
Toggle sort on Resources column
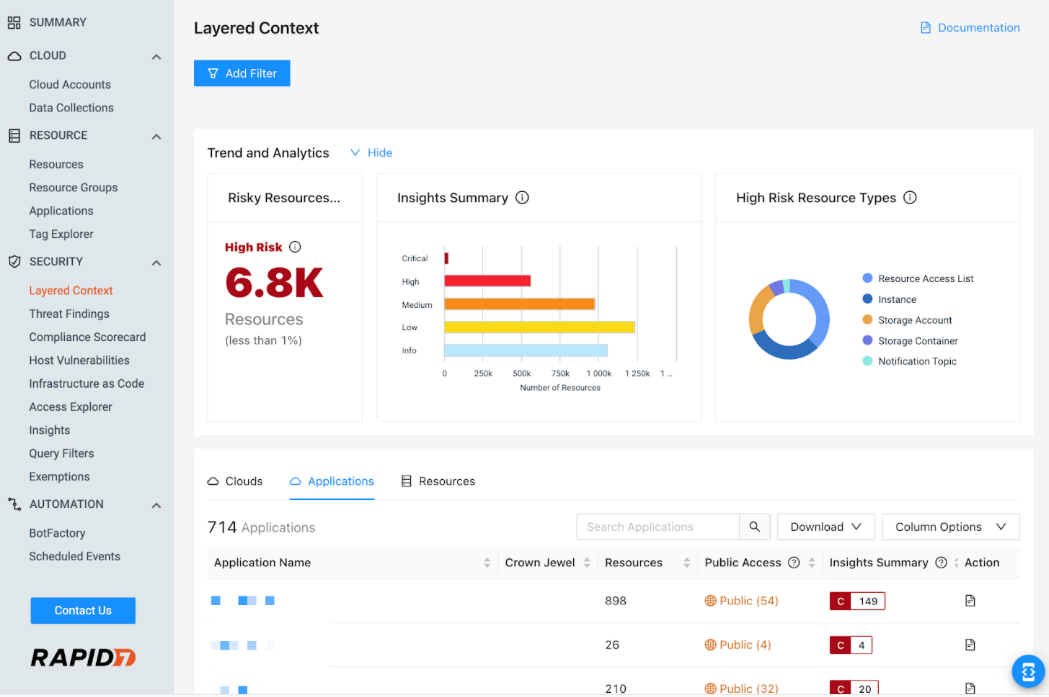[687, 563]
